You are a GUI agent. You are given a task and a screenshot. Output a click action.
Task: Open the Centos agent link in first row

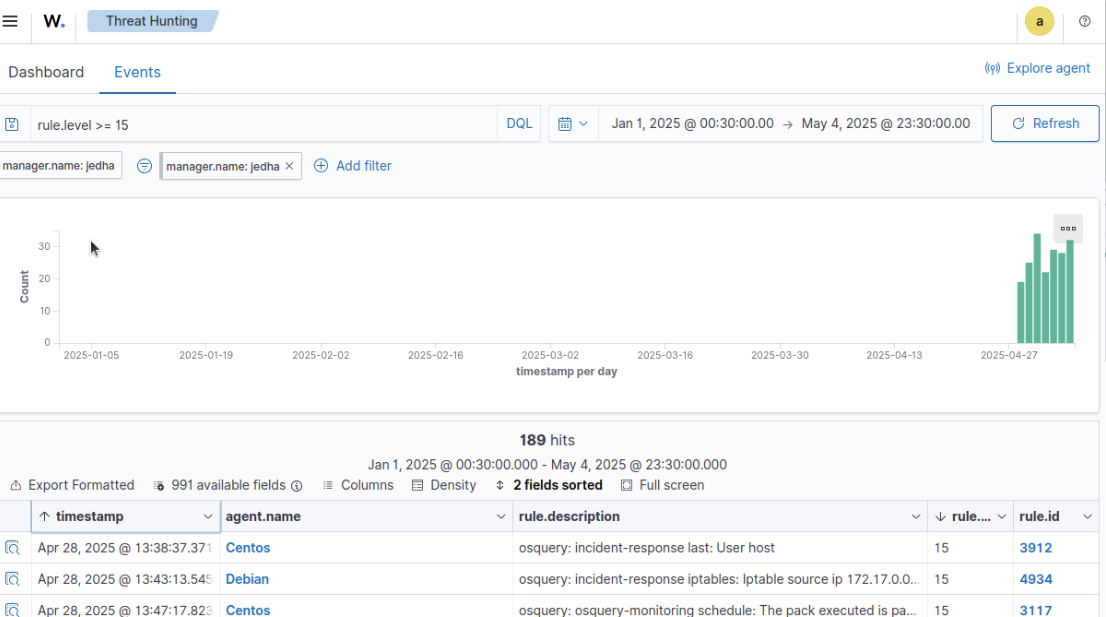point(248,548)
